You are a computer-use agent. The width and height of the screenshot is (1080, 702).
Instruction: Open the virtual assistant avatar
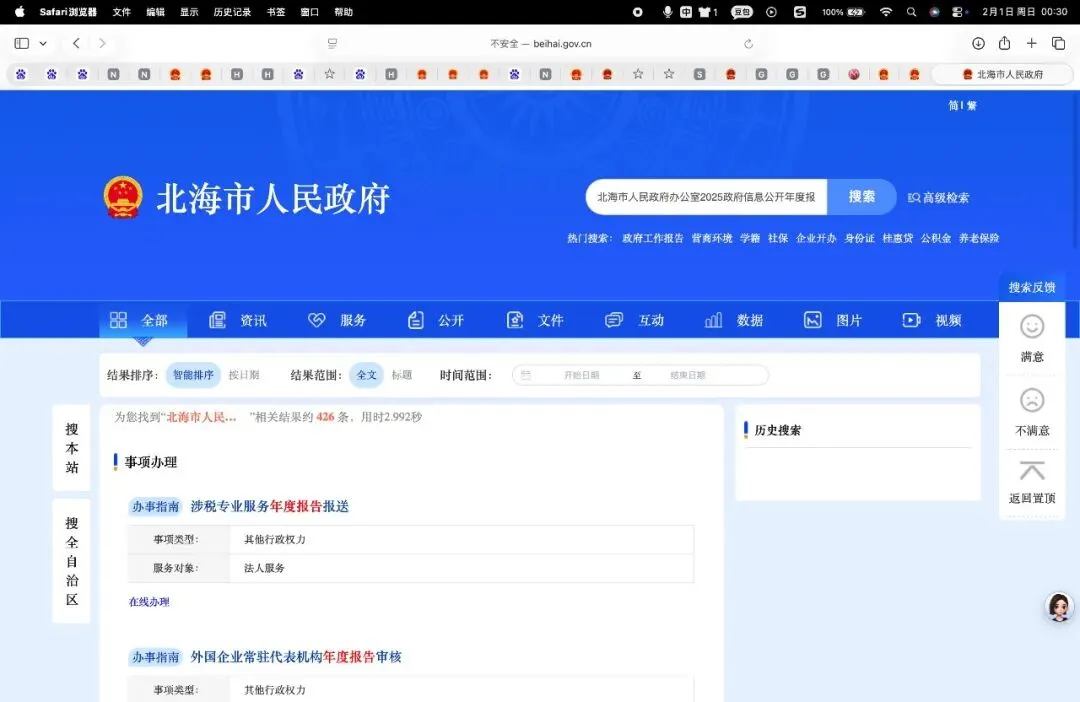click(x=1059, y=608)
